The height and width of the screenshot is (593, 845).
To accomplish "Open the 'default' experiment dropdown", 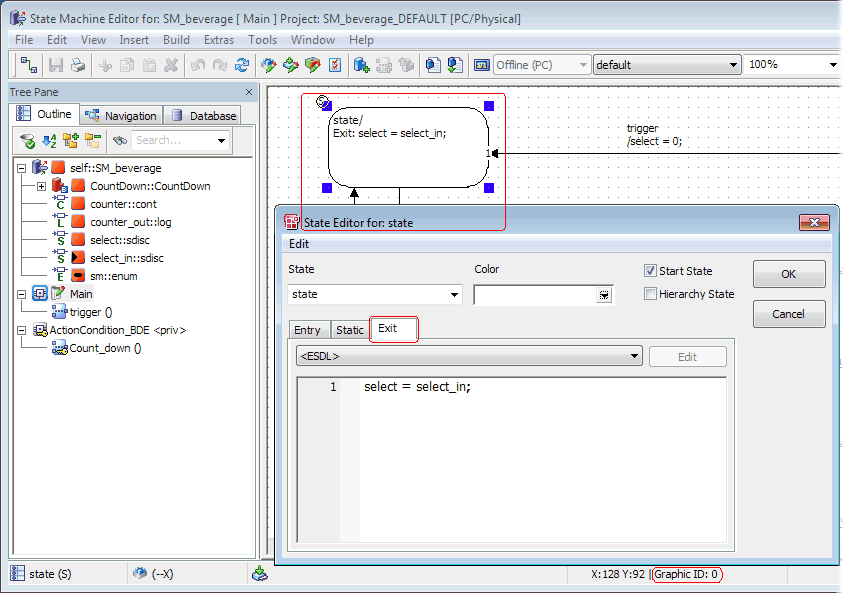I will pos(733,65).
